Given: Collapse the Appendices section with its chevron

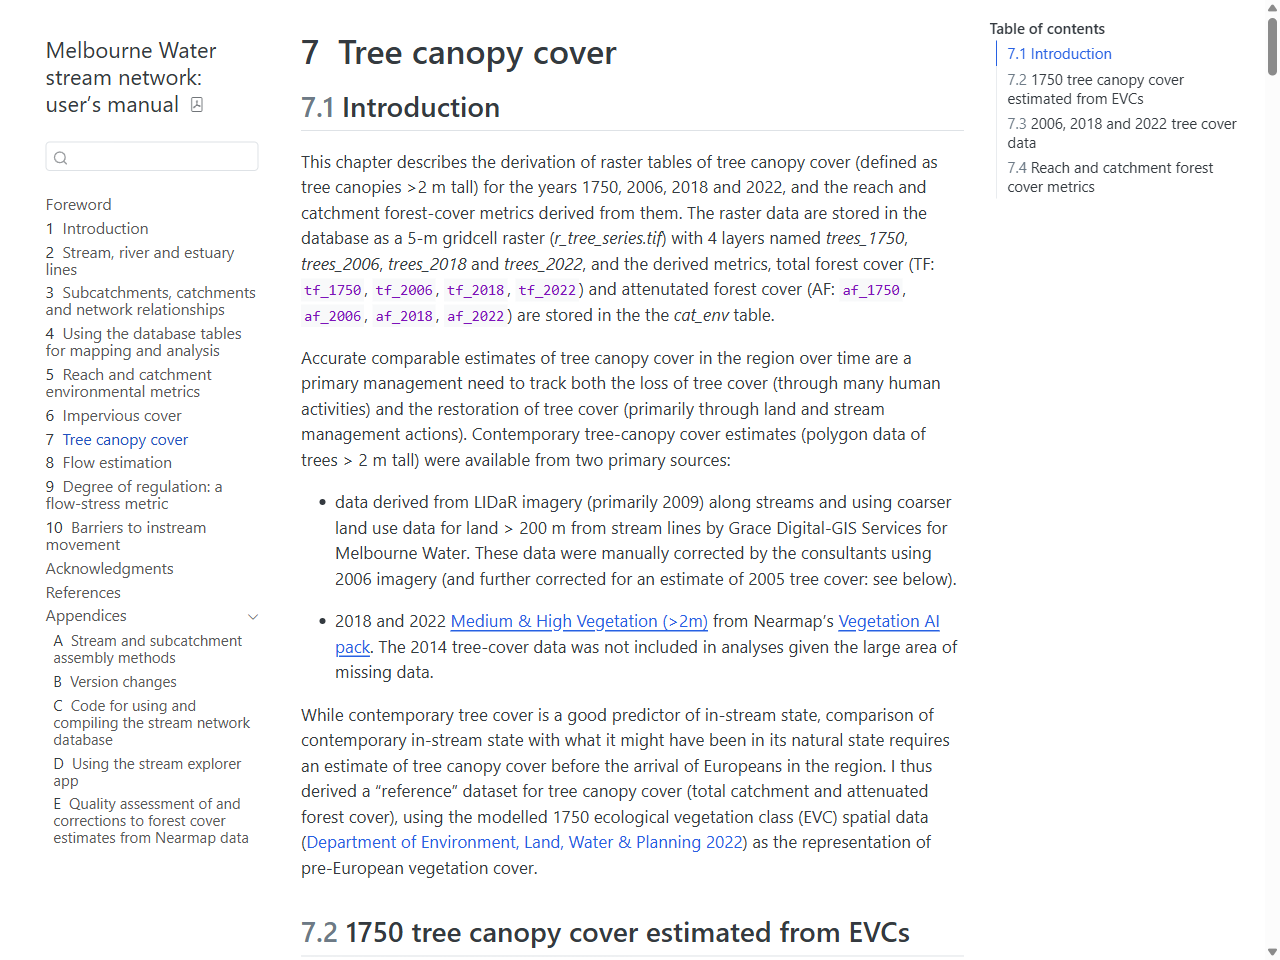Looking at the screenshot, I should pos(253,616).
